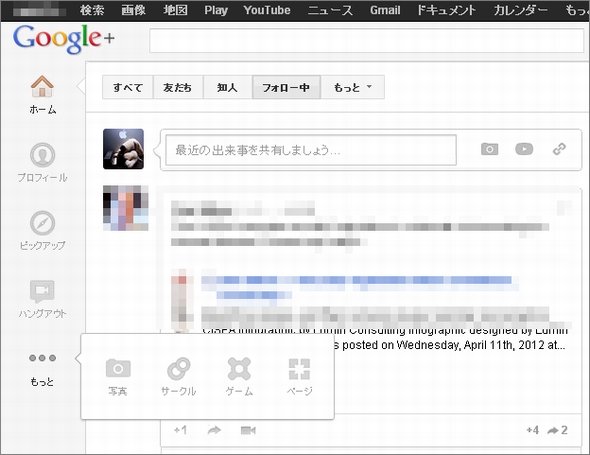Click the もっと three-dots sidebar icon

pyautogui.click(x=42, y=358)
